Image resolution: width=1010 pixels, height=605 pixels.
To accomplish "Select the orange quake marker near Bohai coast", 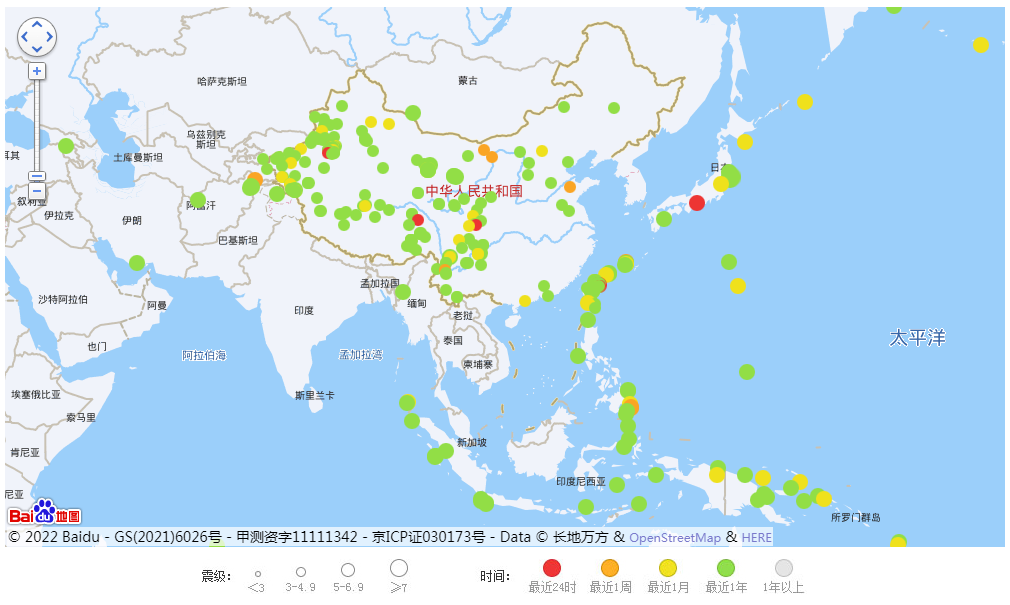I will tap(569, 187).
